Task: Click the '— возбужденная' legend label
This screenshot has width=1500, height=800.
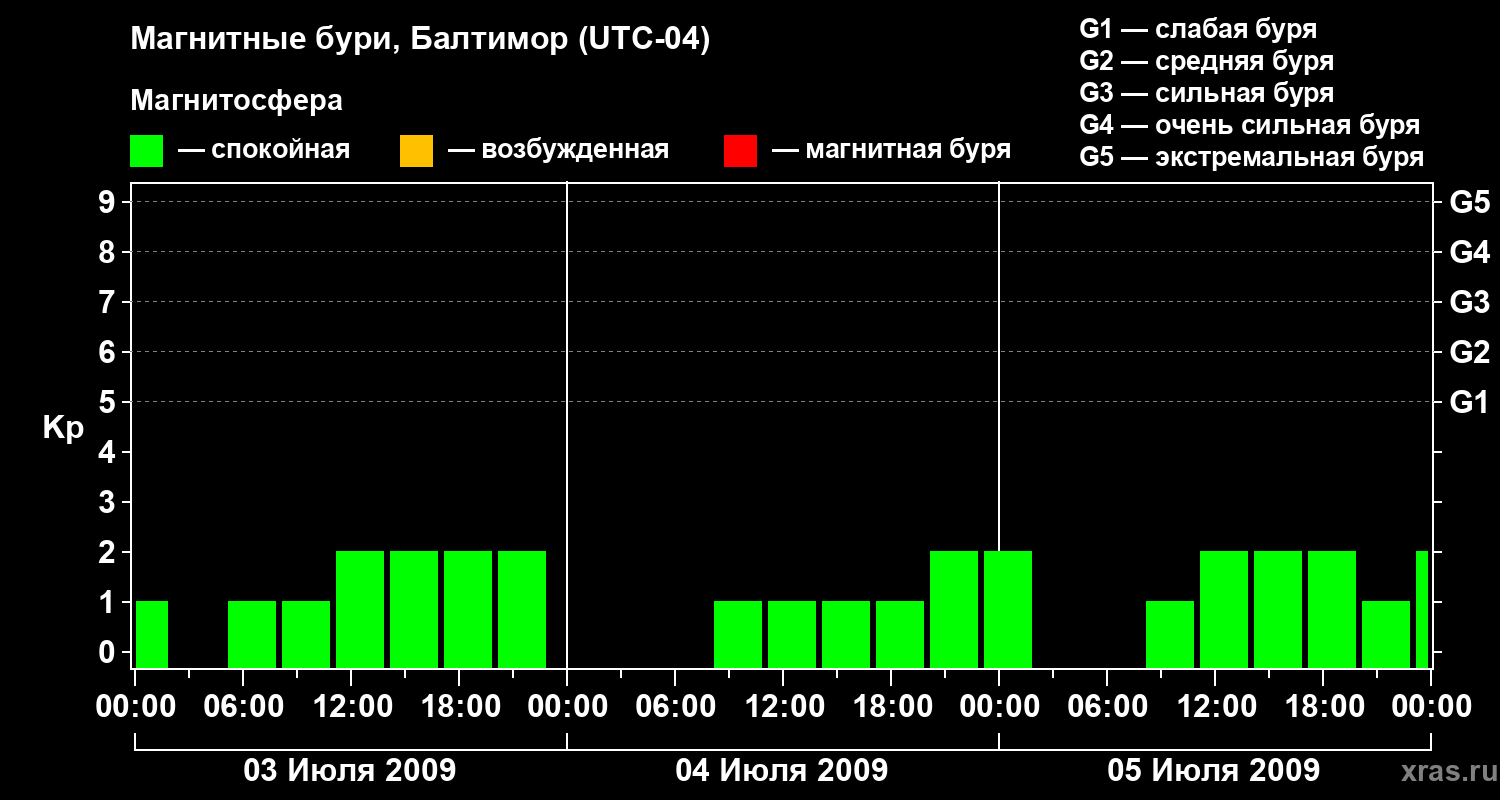Action: [558, 151]
